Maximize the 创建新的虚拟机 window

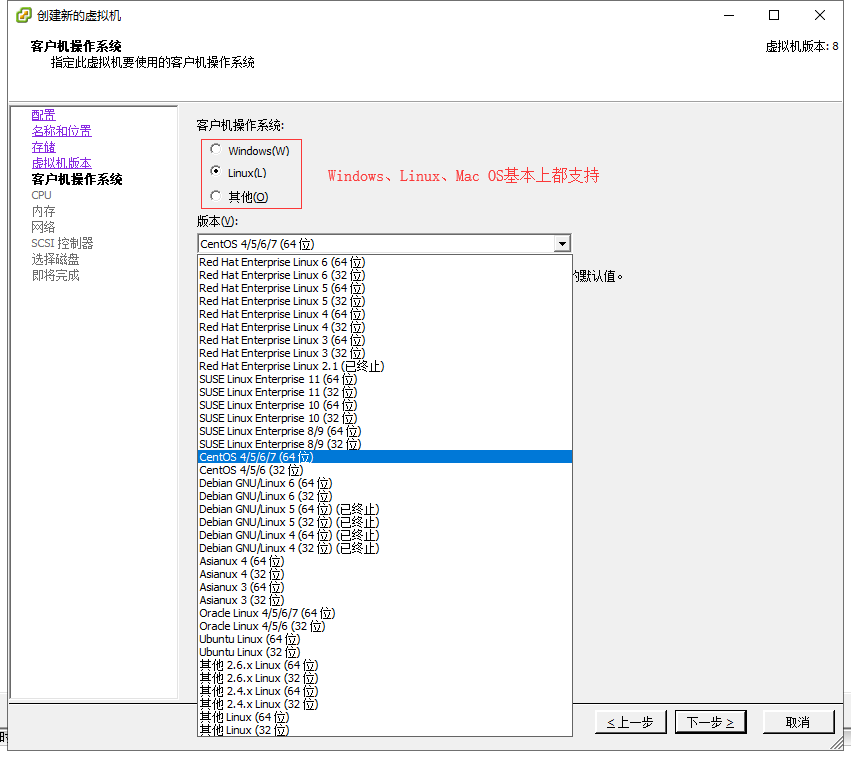click(774, 15)
